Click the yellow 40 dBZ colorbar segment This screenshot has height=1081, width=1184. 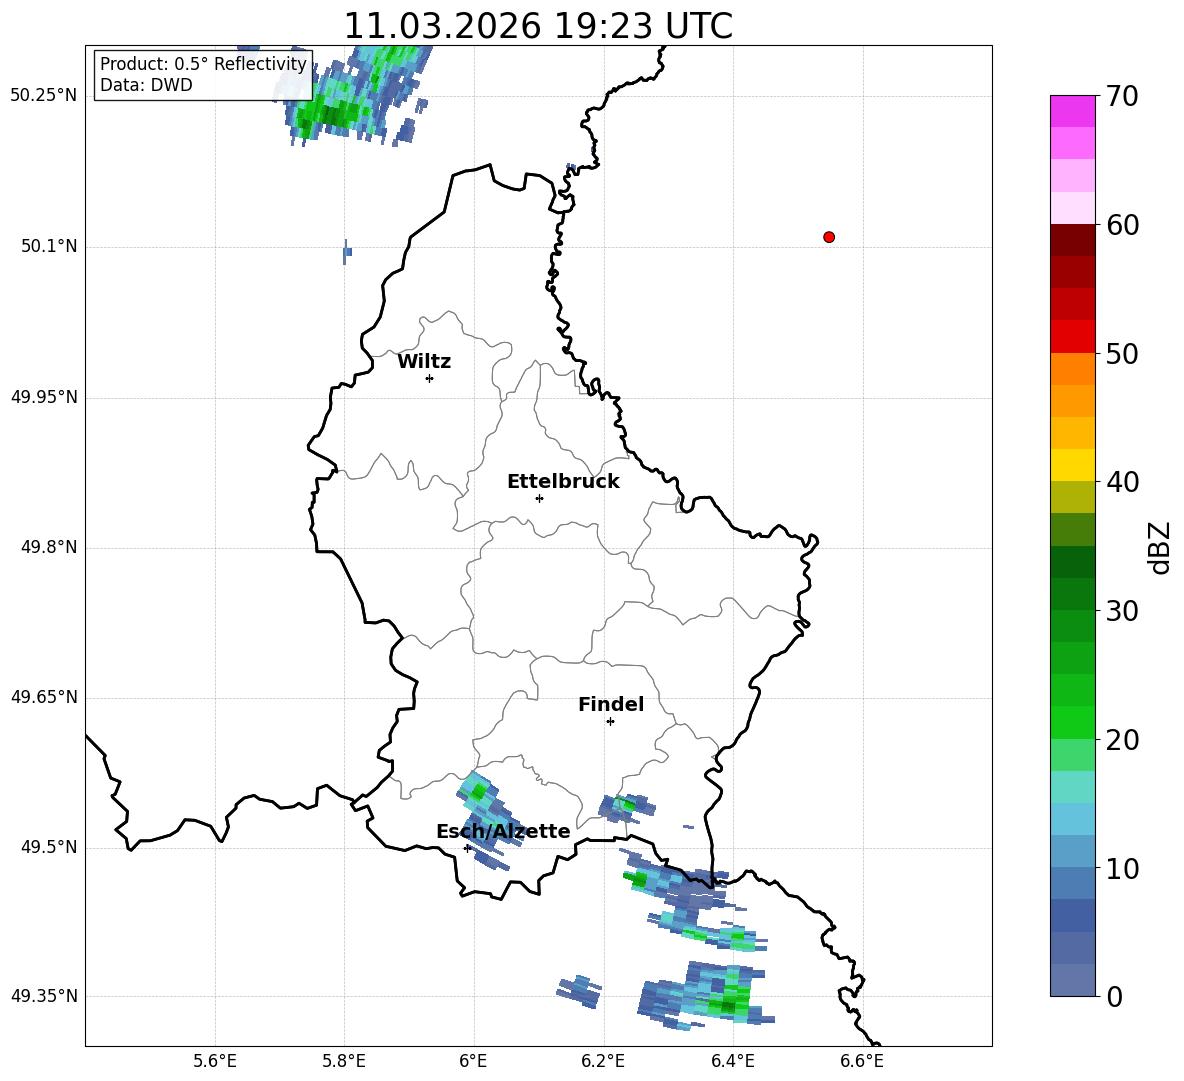[x=1072, y=465]
